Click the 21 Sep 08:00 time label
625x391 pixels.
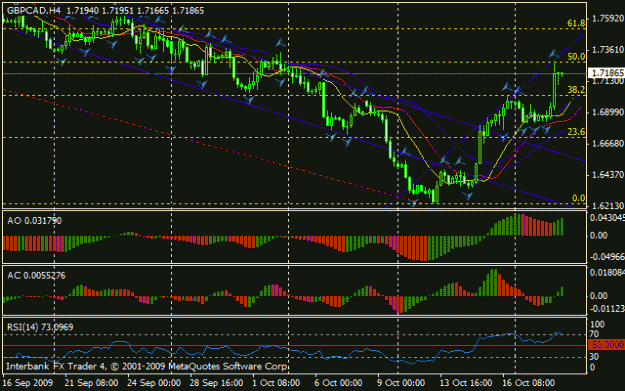tap(91, 383)
